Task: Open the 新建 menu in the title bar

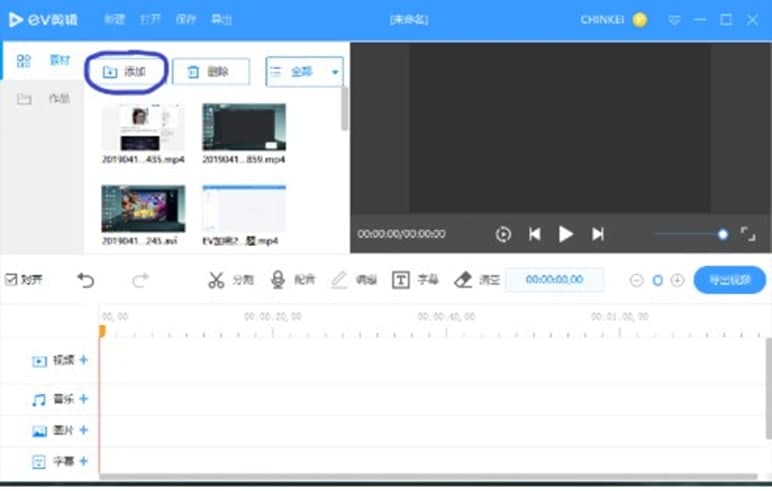Action: pos(116,19)
